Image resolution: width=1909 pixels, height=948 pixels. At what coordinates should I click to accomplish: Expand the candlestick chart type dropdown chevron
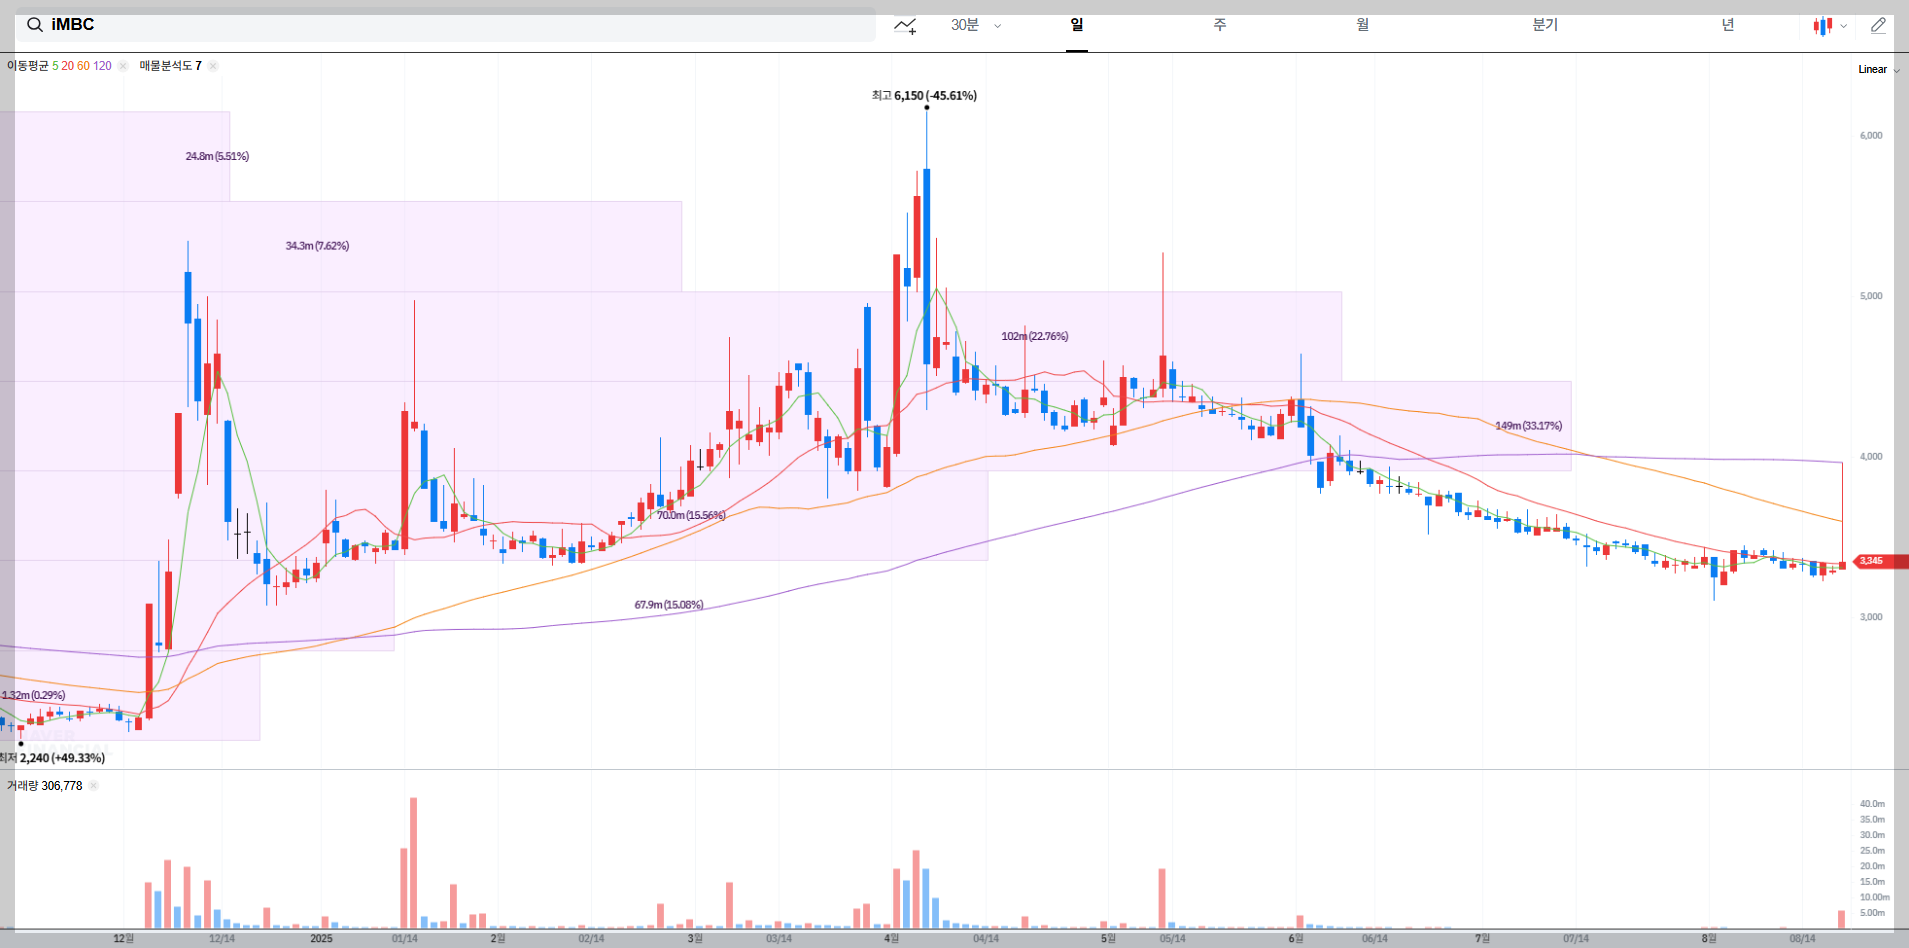(1843, 25)
